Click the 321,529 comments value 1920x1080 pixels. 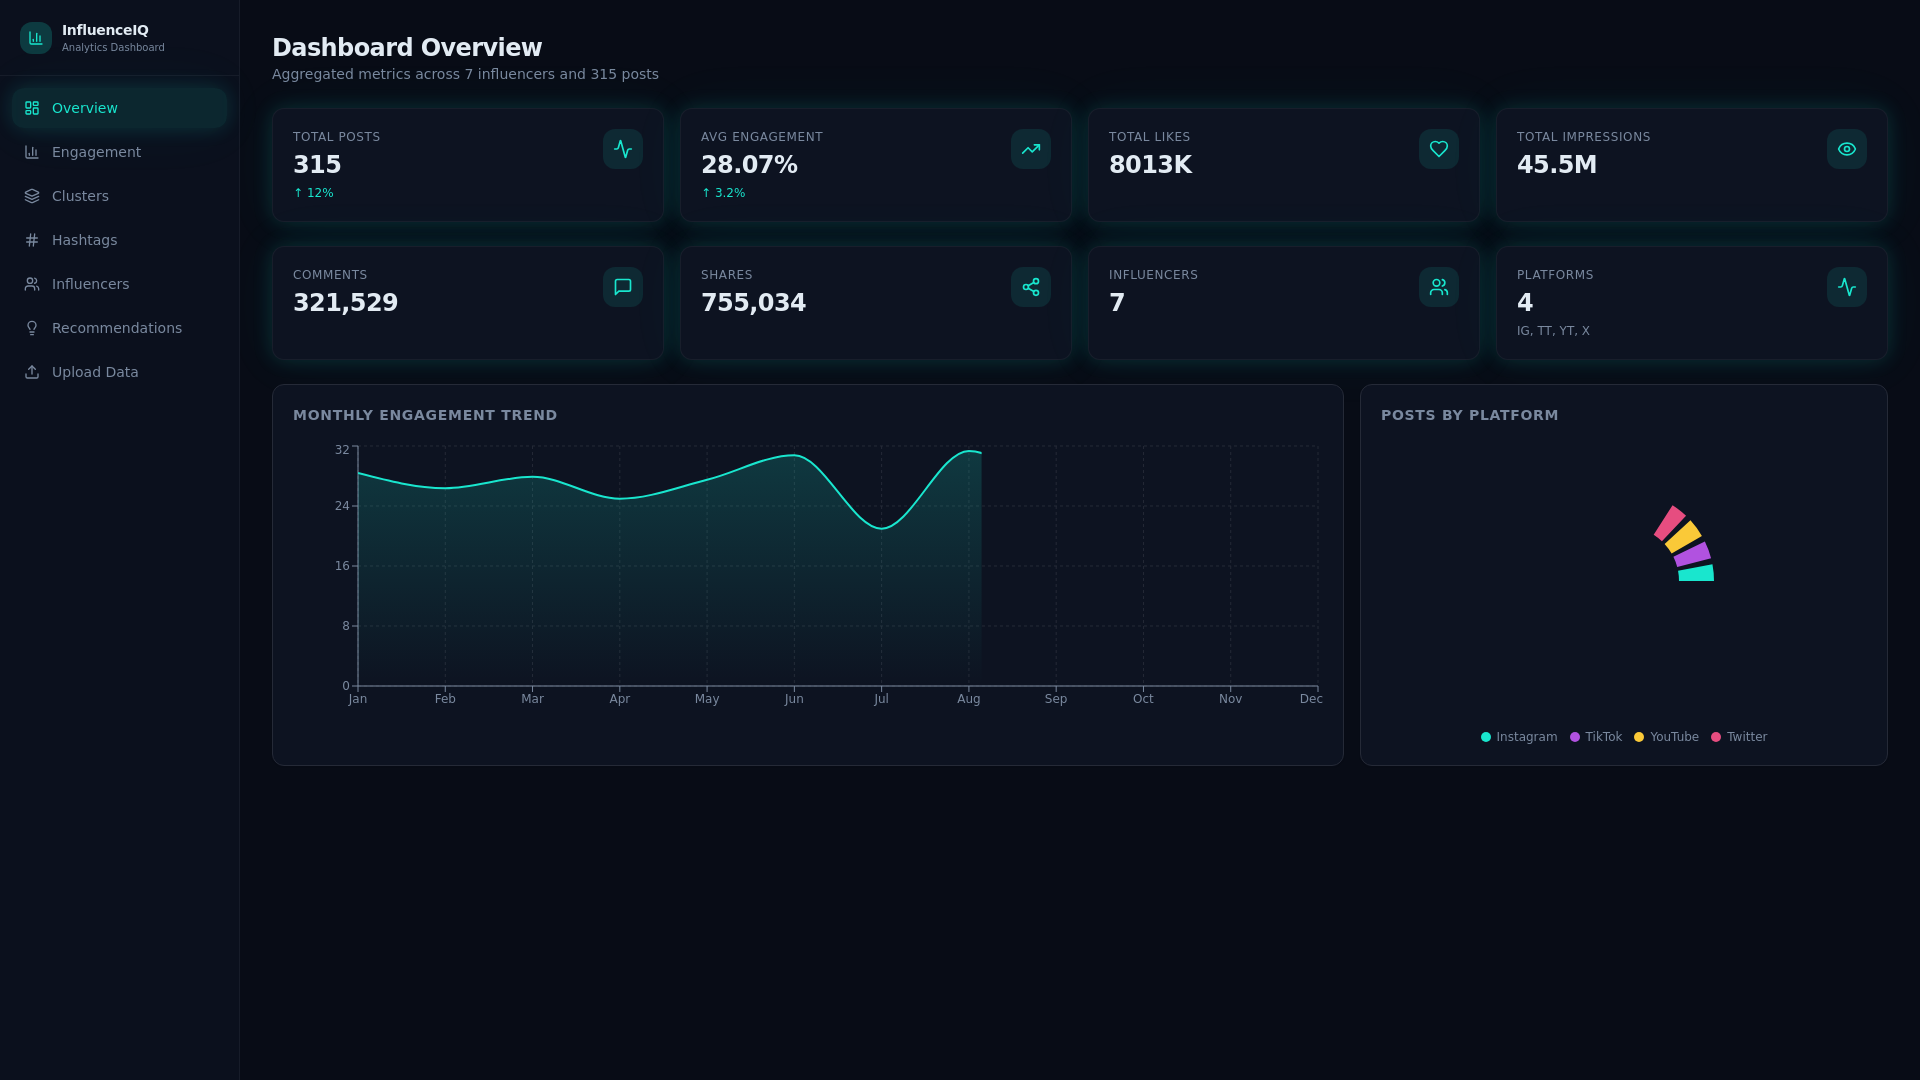coord(345,303)
